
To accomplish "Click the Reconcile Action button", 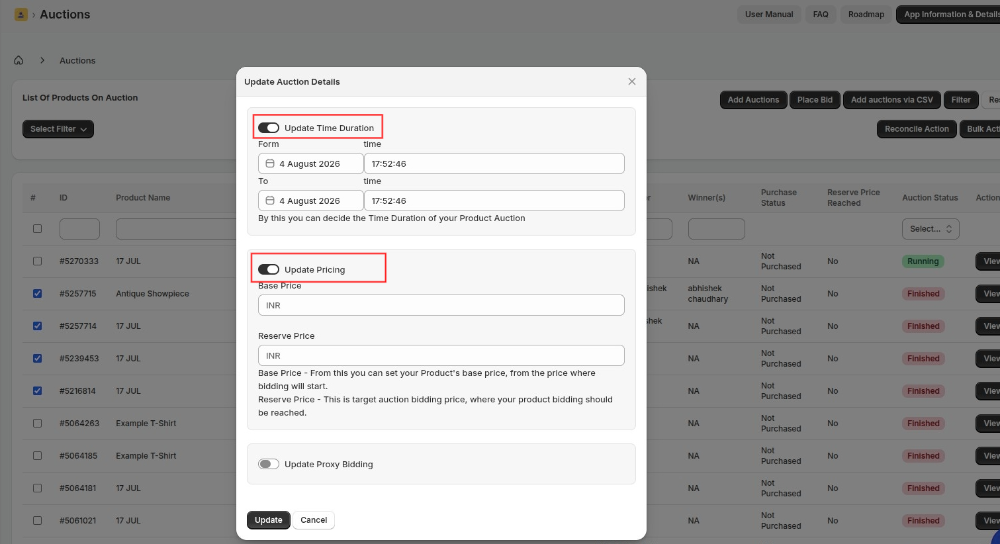I will tap(916, 129).
